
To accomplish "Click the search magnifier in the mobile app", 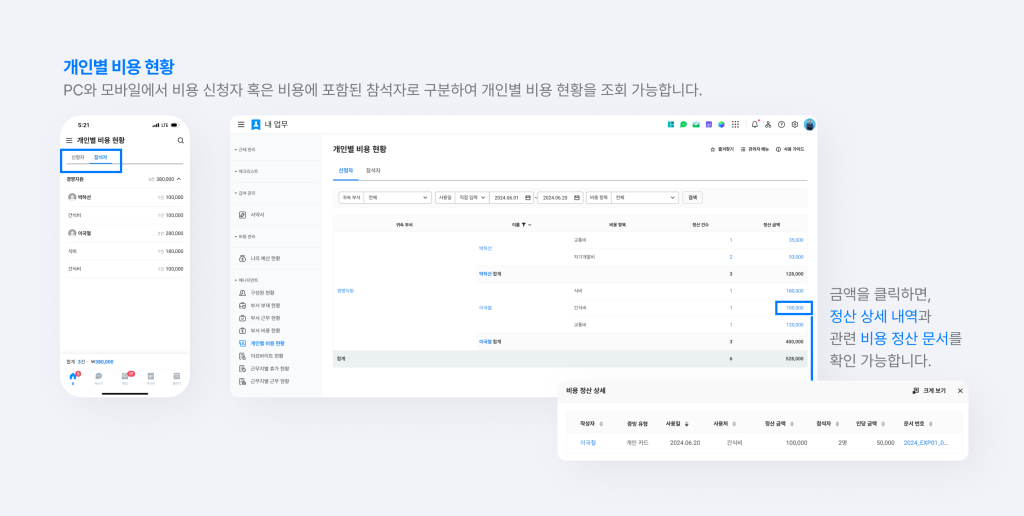I will coord(181,140).
